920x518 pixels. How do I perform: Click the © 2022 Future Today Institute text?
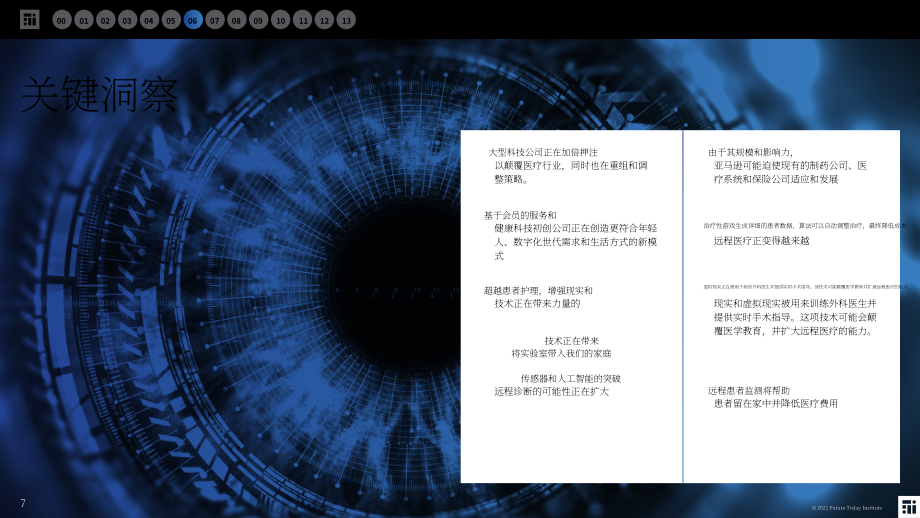(847, 508)
